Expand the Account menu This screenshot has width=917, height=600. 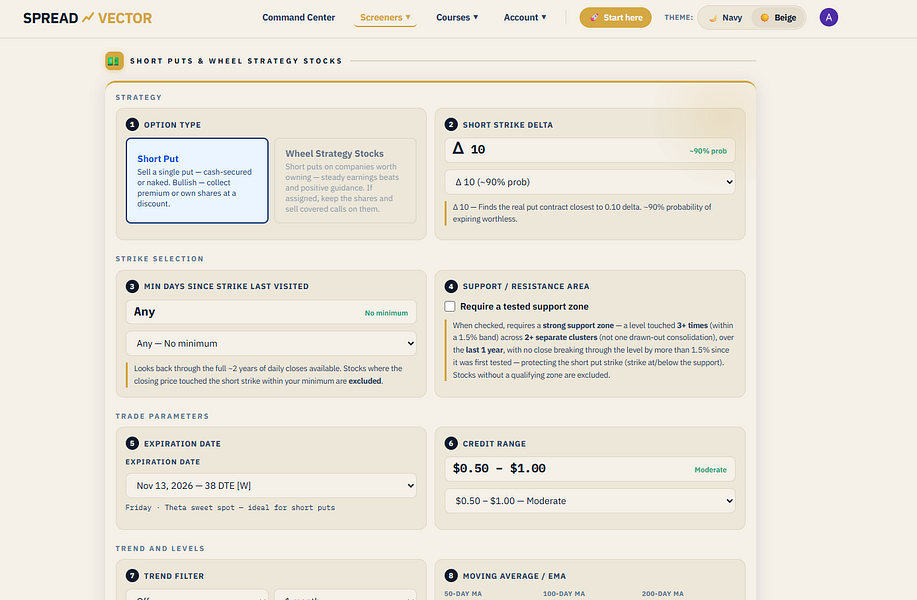click(x=525, y=18)
